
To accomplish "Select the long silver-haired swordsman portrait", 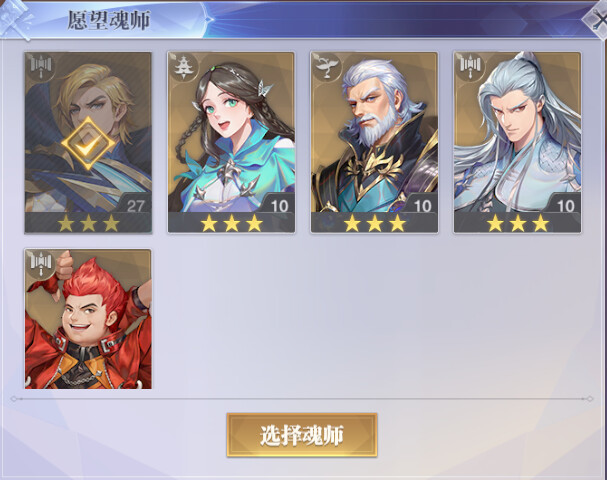I will pos(517,132).
